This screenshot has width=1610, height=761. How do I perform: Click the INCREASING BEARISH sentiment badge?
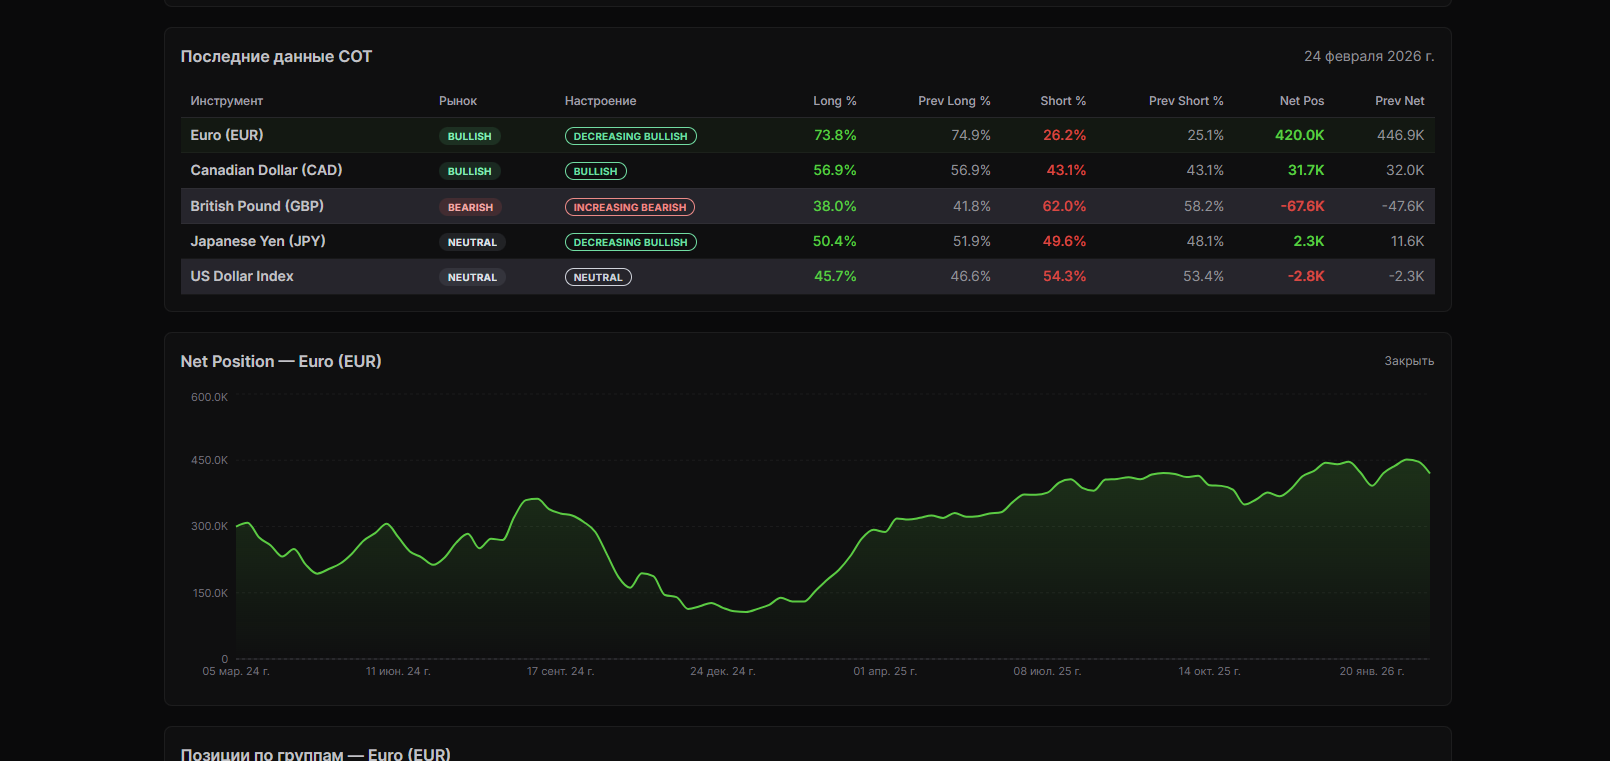tap(630, 207)
